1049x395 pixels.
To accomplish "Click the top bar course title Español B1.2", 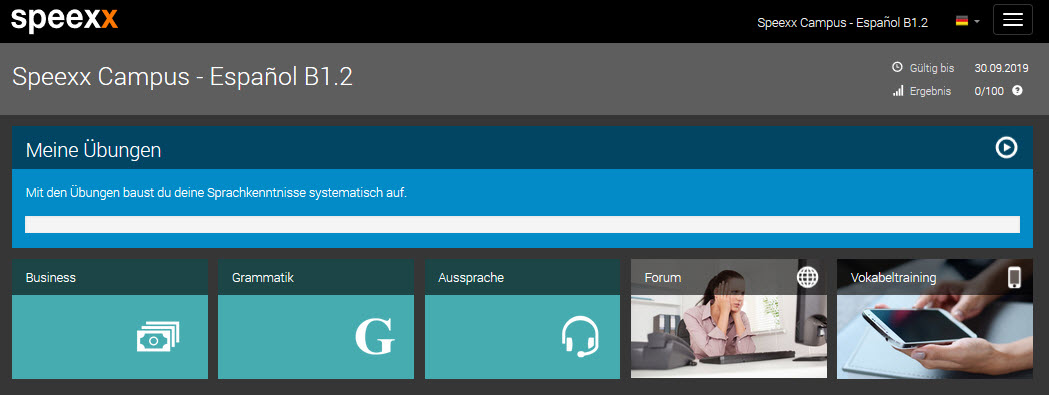I will [842, 22].
